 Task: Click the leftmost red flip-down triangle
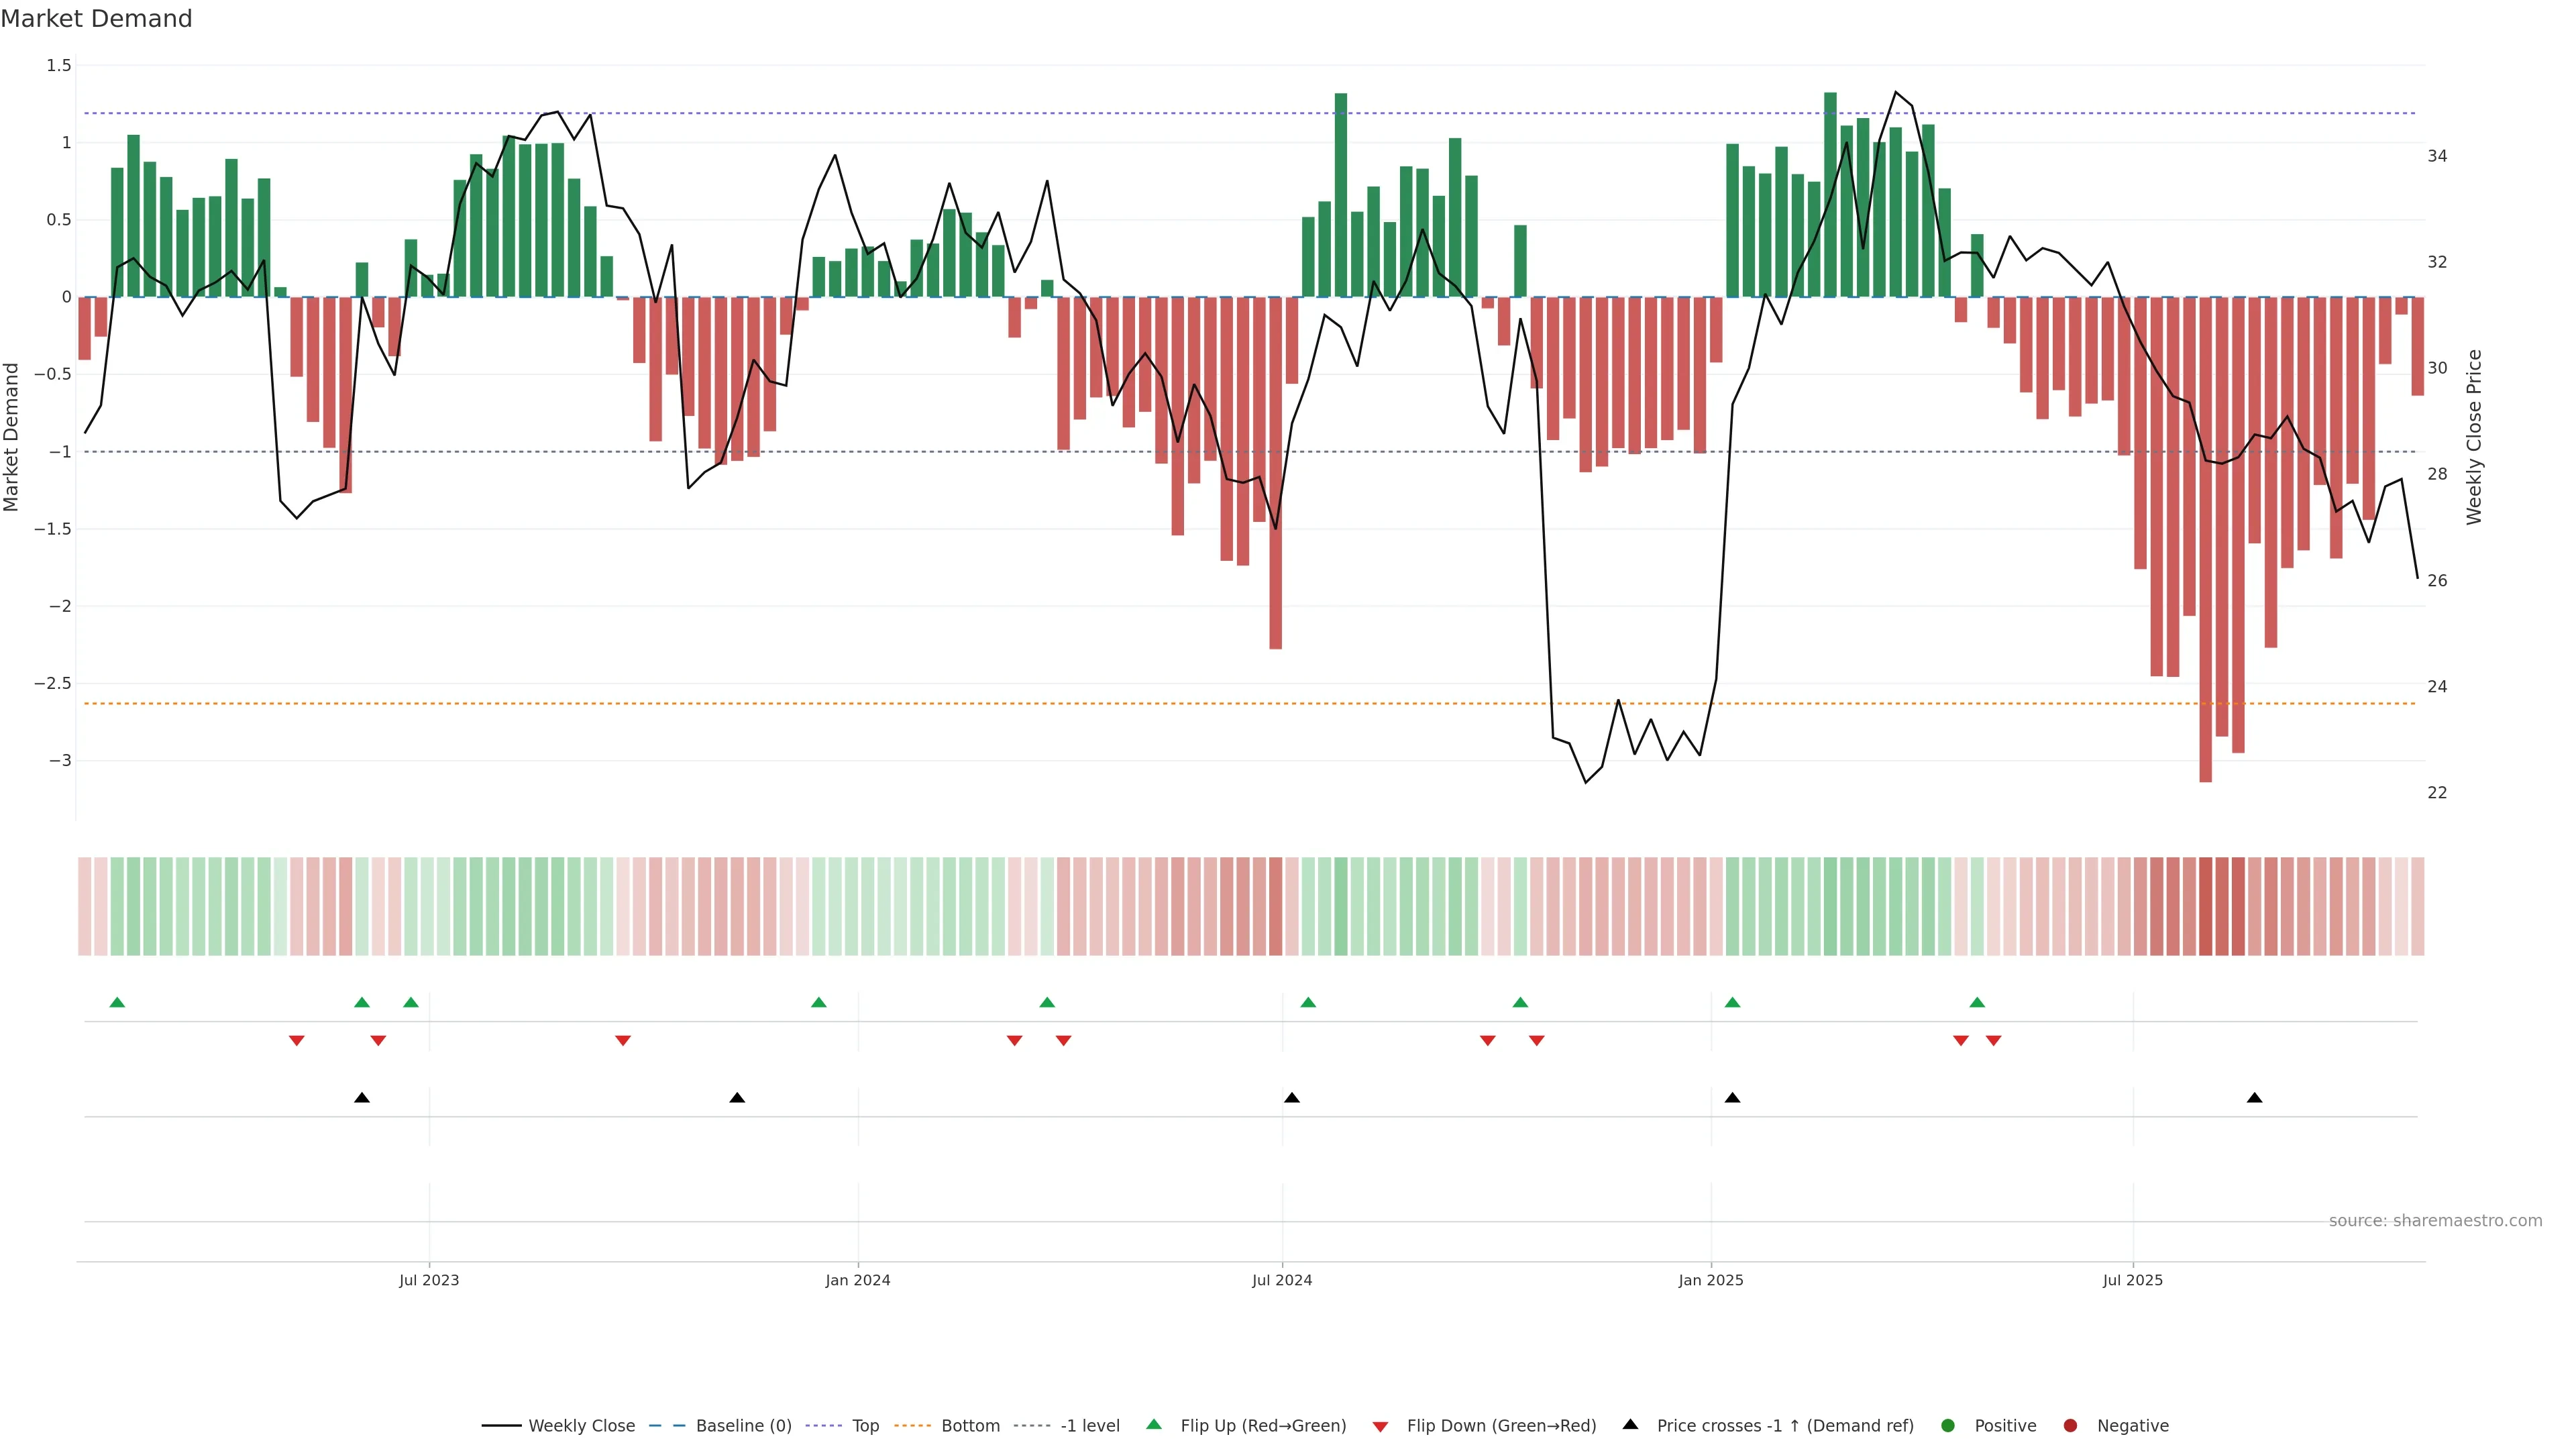tap(296, 1040)
